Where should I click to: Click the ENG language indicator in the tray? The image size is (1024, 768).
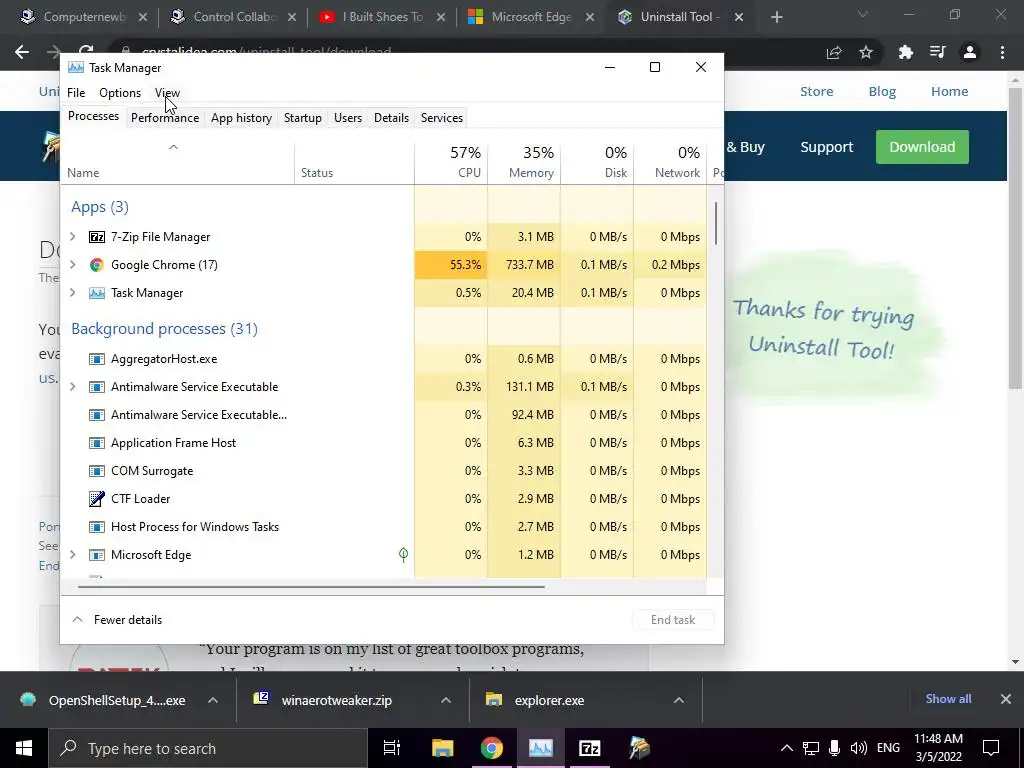[x=888, y=748]
